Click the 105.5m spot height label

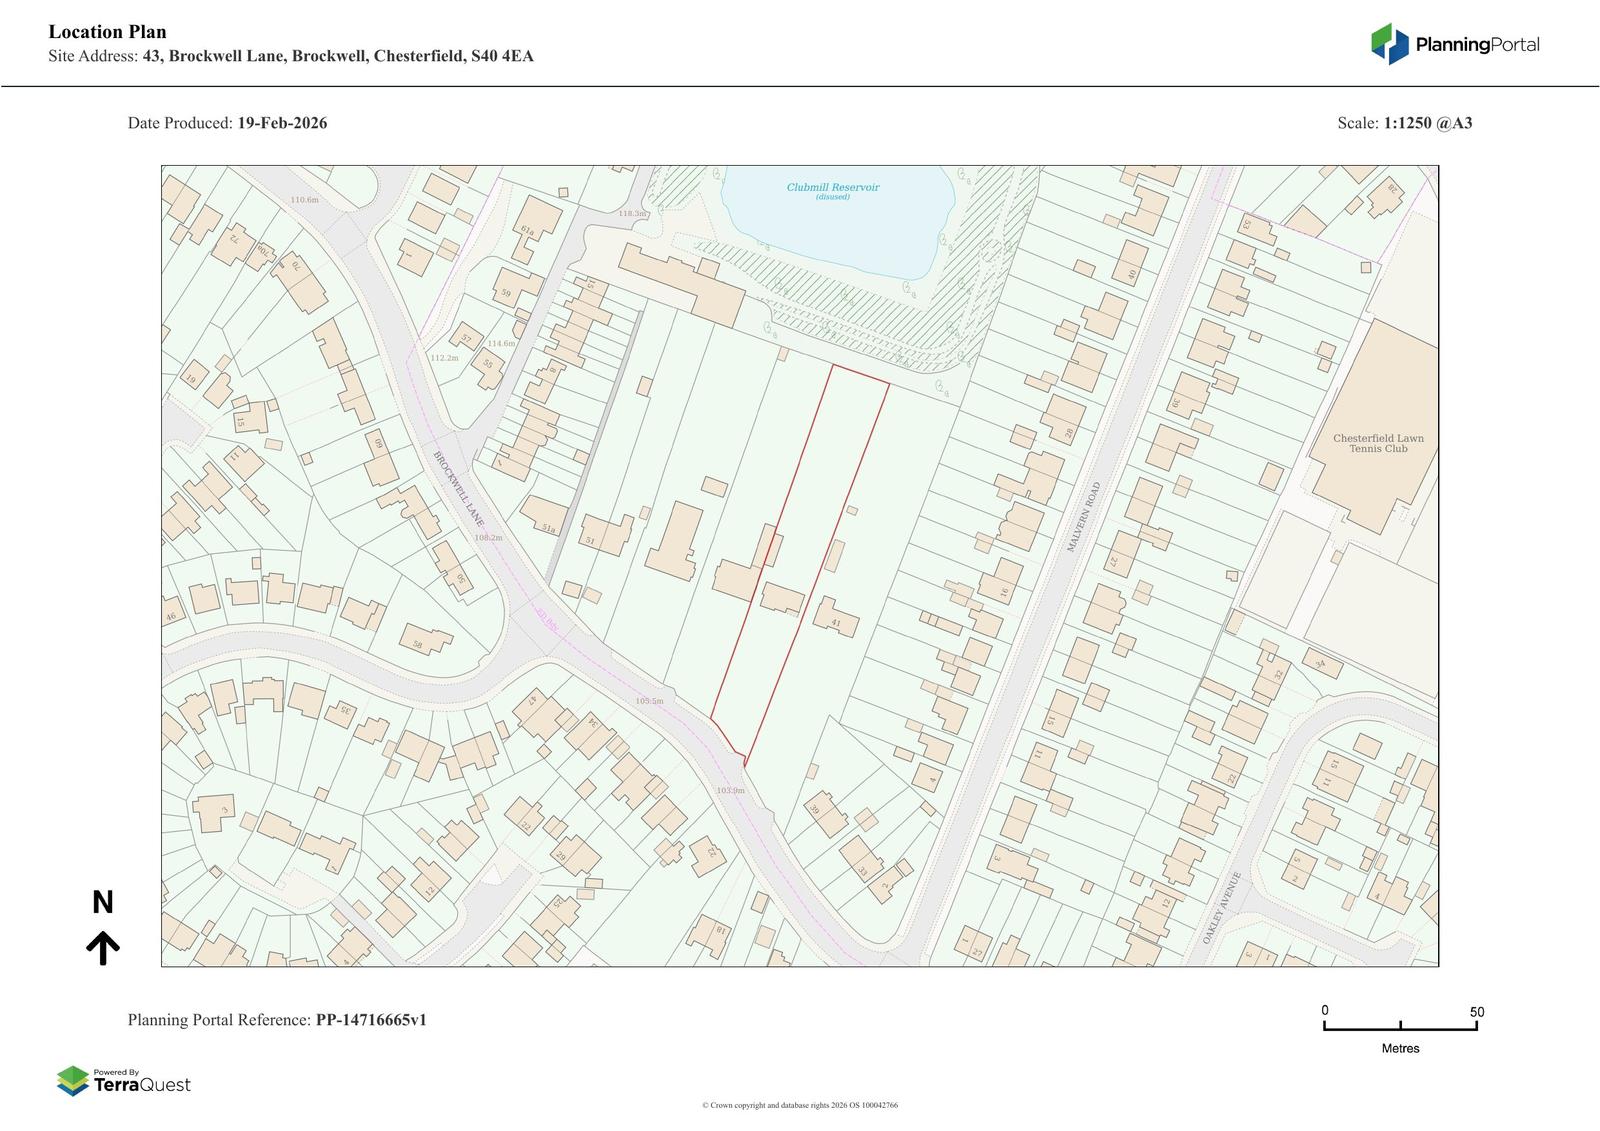[x=649, y=701]
